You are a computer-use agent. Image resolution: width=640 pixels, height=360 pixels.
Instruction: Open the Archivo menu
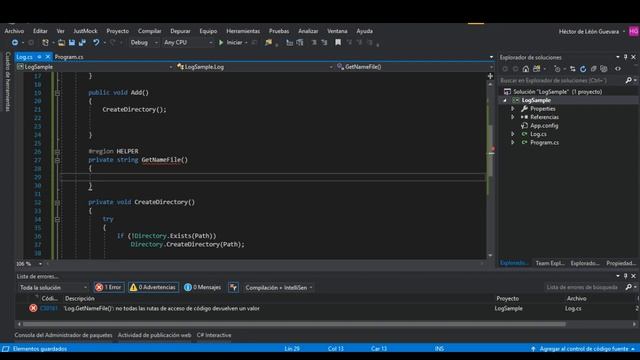[14, 31]
